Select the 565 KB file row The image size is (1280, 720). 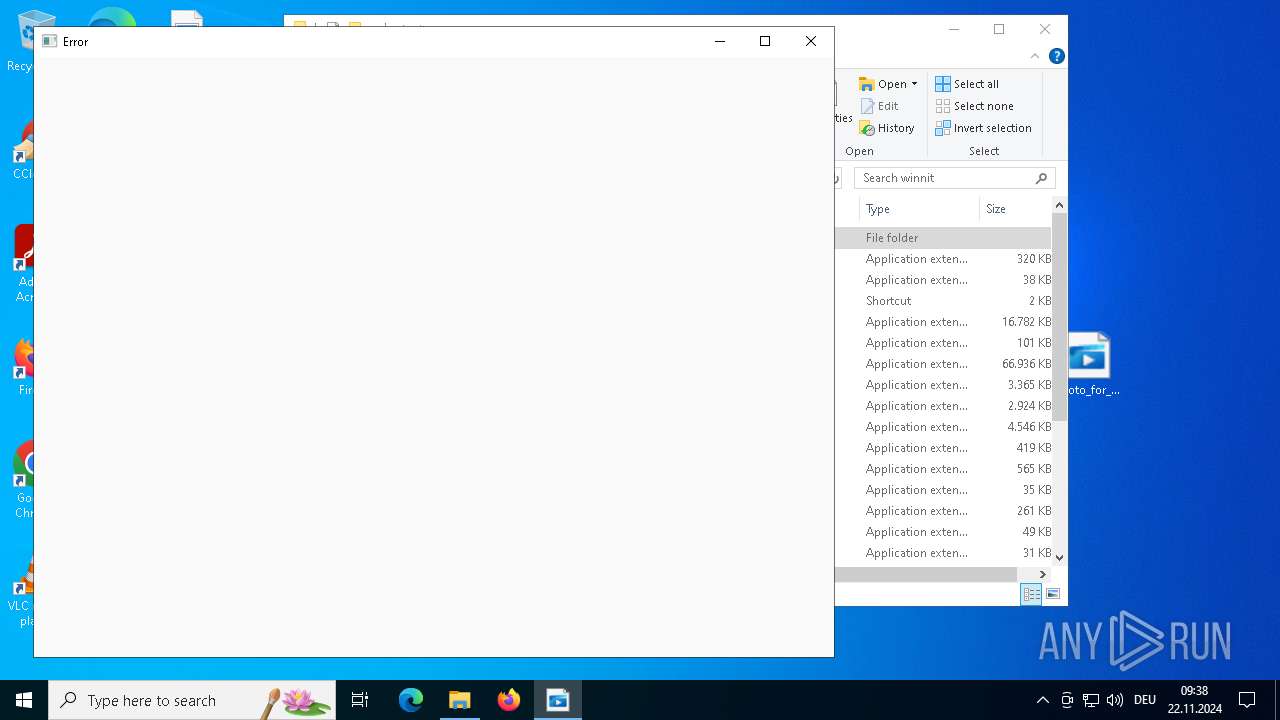tap(943, 469)
